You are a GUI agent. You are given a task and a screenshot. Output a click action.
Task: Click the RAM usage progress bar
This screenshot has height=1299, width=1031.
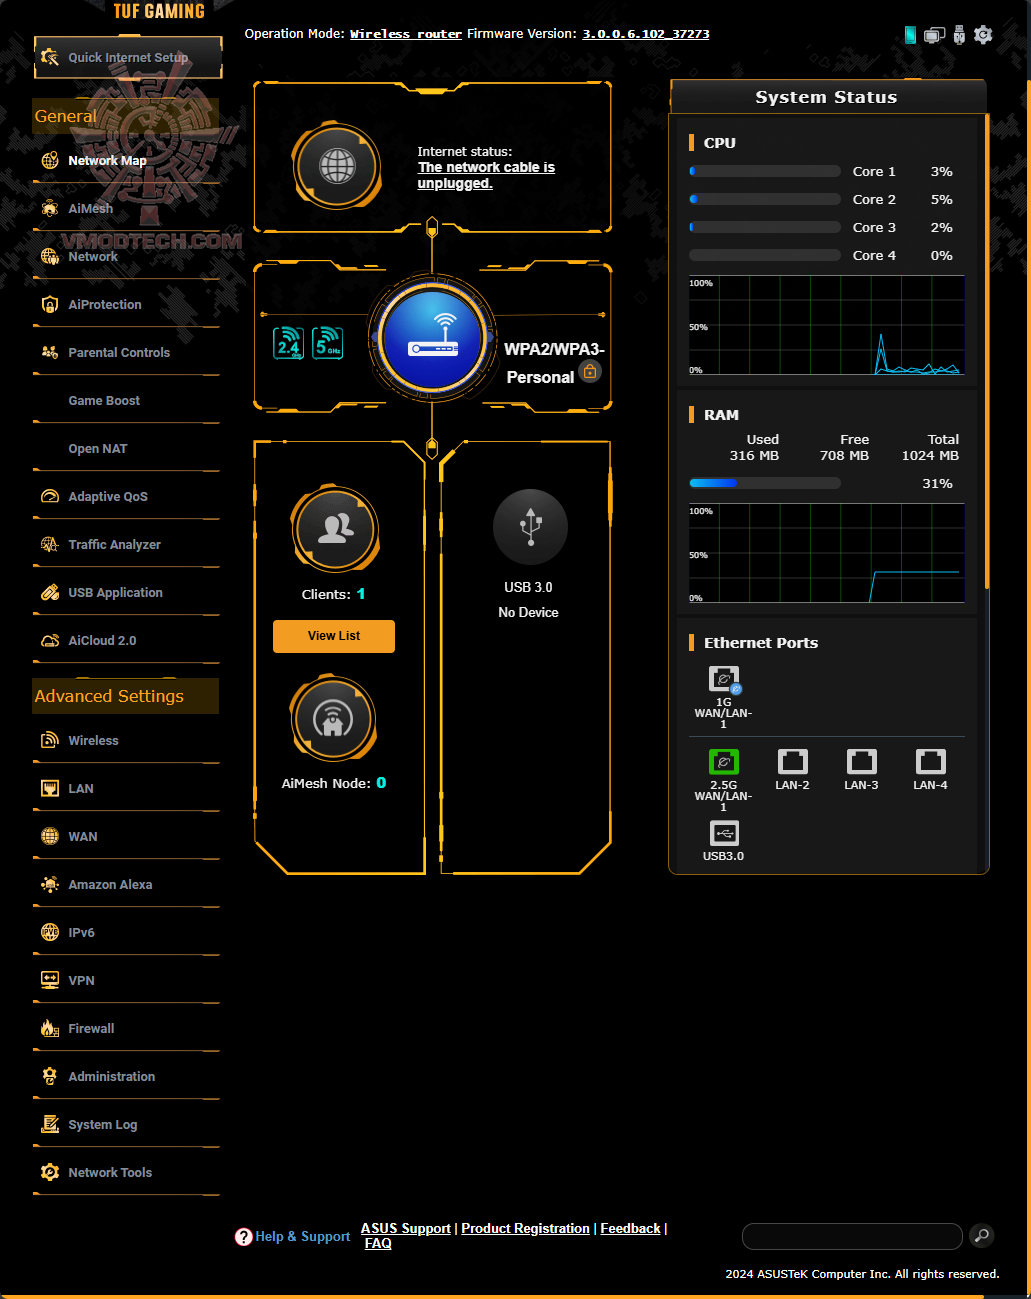click(765, 483)
